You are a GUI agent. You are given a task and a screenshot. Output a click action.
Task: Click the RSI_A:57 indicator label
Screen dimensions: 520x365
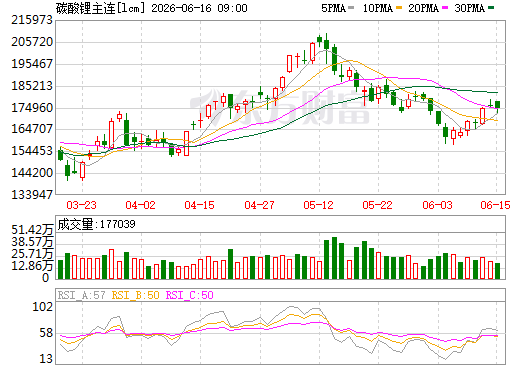click(82, 295)
